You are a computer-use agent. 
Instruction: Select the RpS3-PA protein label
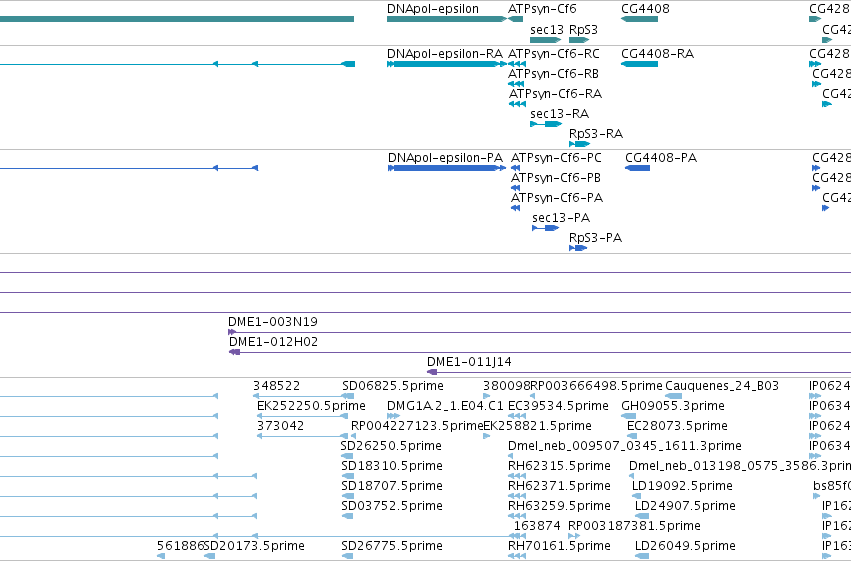pos(595,238)
